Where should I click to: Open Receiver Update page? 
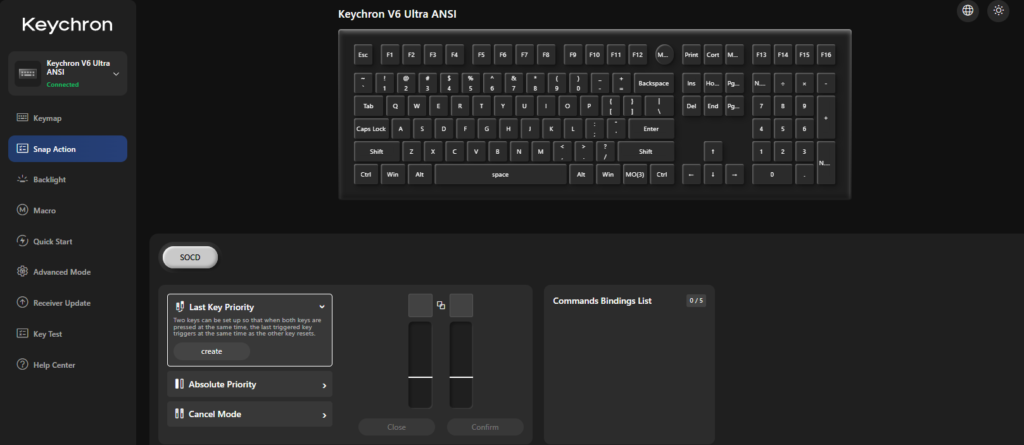(x=68, y=303)
